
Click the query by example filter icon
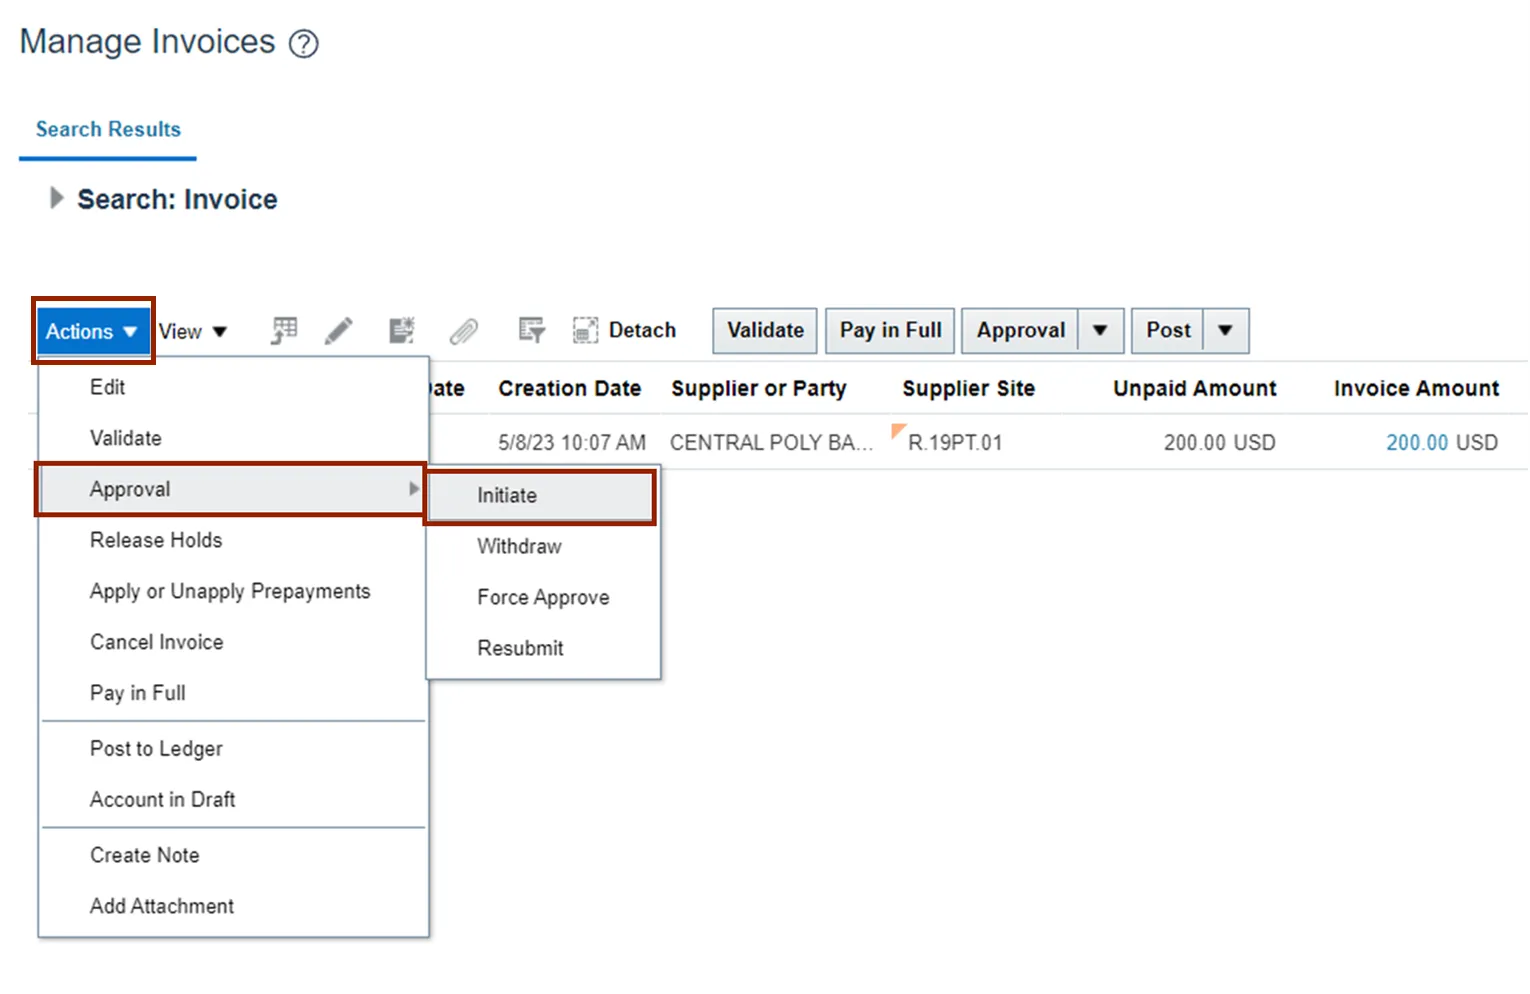pyautogui.click(x=531, y=330)
